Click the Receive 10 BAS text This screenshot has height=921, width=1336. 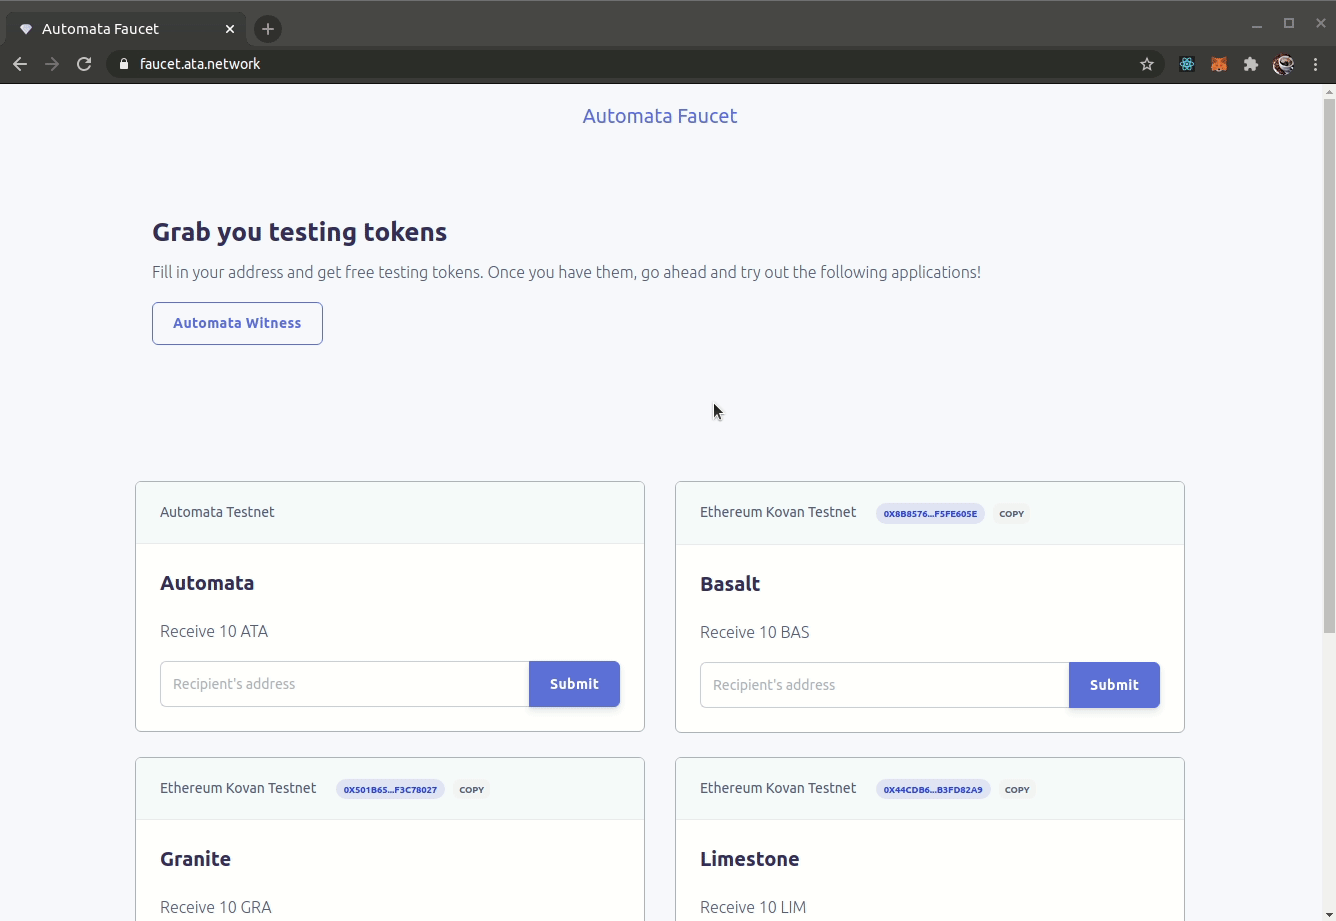pyautogui.click(x=755, y=632)
